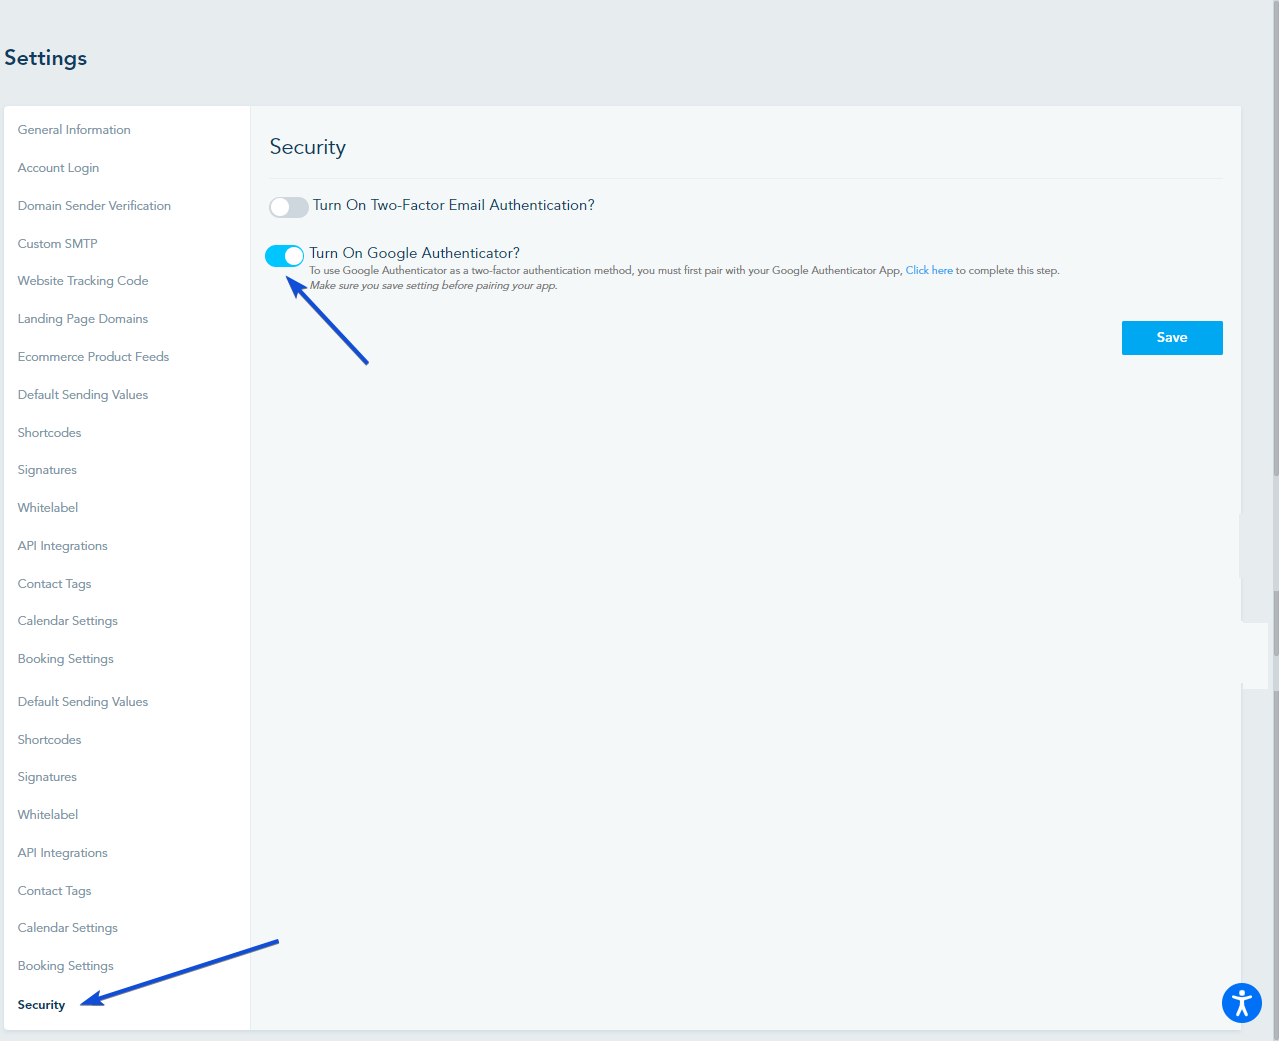Turn off Google Authenticator toggle
1279x1041 pixels.
coord(285,256)
